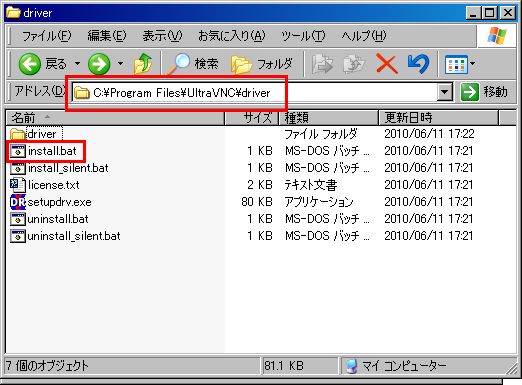Image resolution: width=522 pixels, height=385 pixels.
Task: Click the green Forward arrow button
Action: (x=99, y=64)
